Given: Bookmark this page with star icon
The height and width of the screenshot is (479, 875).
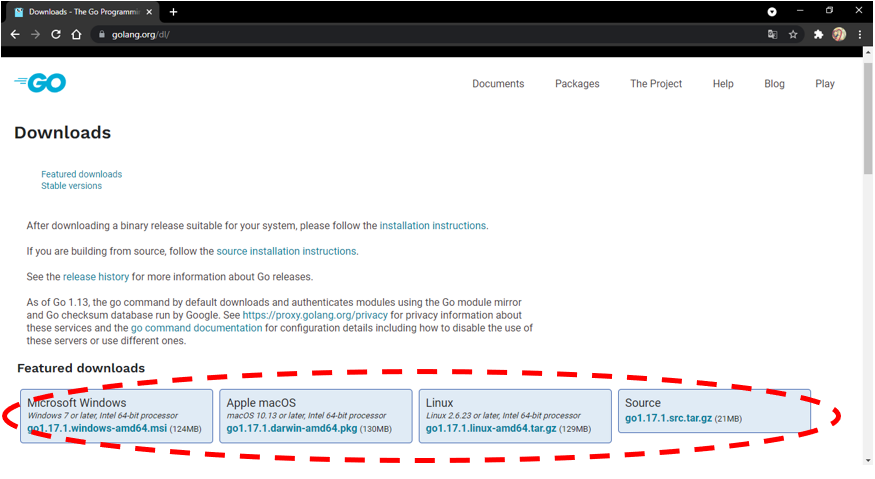Looking at the screenshot, I should click(x=793, y=34).
